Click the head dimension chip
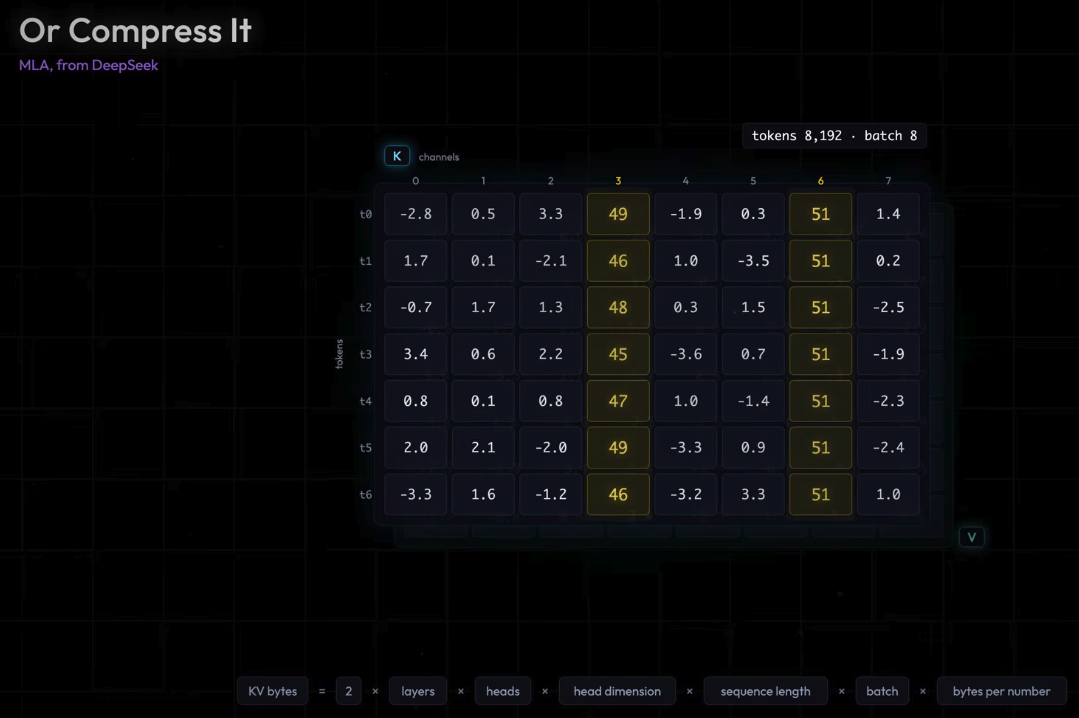The width and height of the screenshot is (1079, 718). coord(617,691)
